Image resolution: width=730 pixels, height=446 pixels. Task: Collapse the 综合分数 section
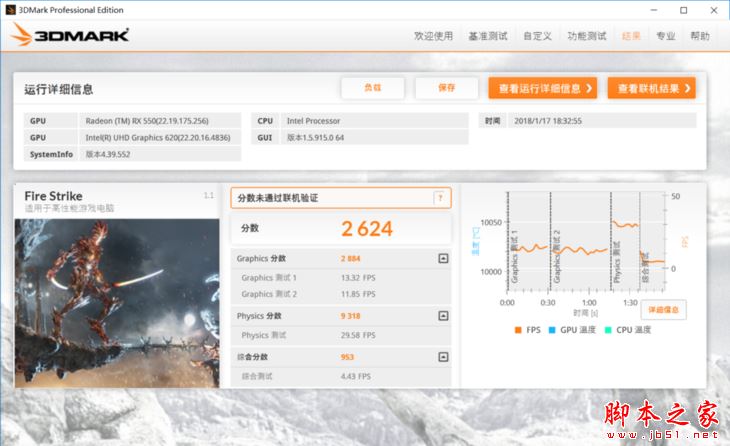point(443,357)
